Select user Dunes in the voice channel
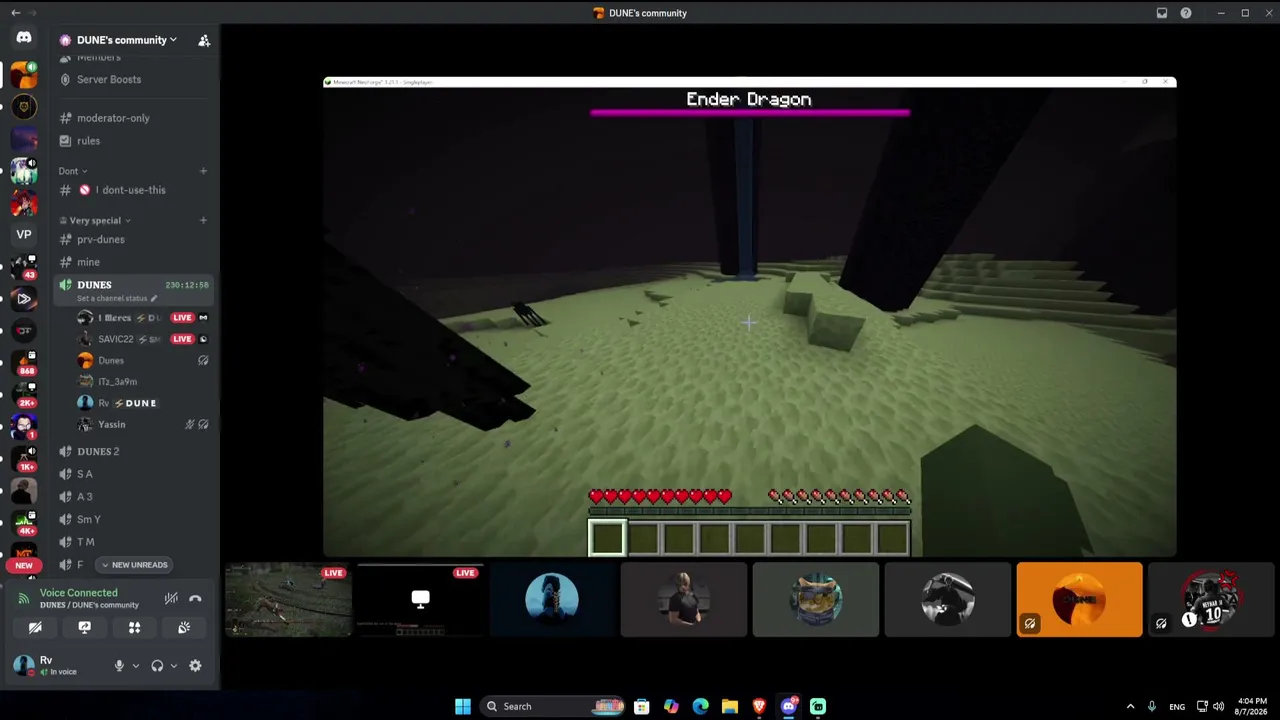This screenshot has width=1280, height=720. tap(111, 360)
